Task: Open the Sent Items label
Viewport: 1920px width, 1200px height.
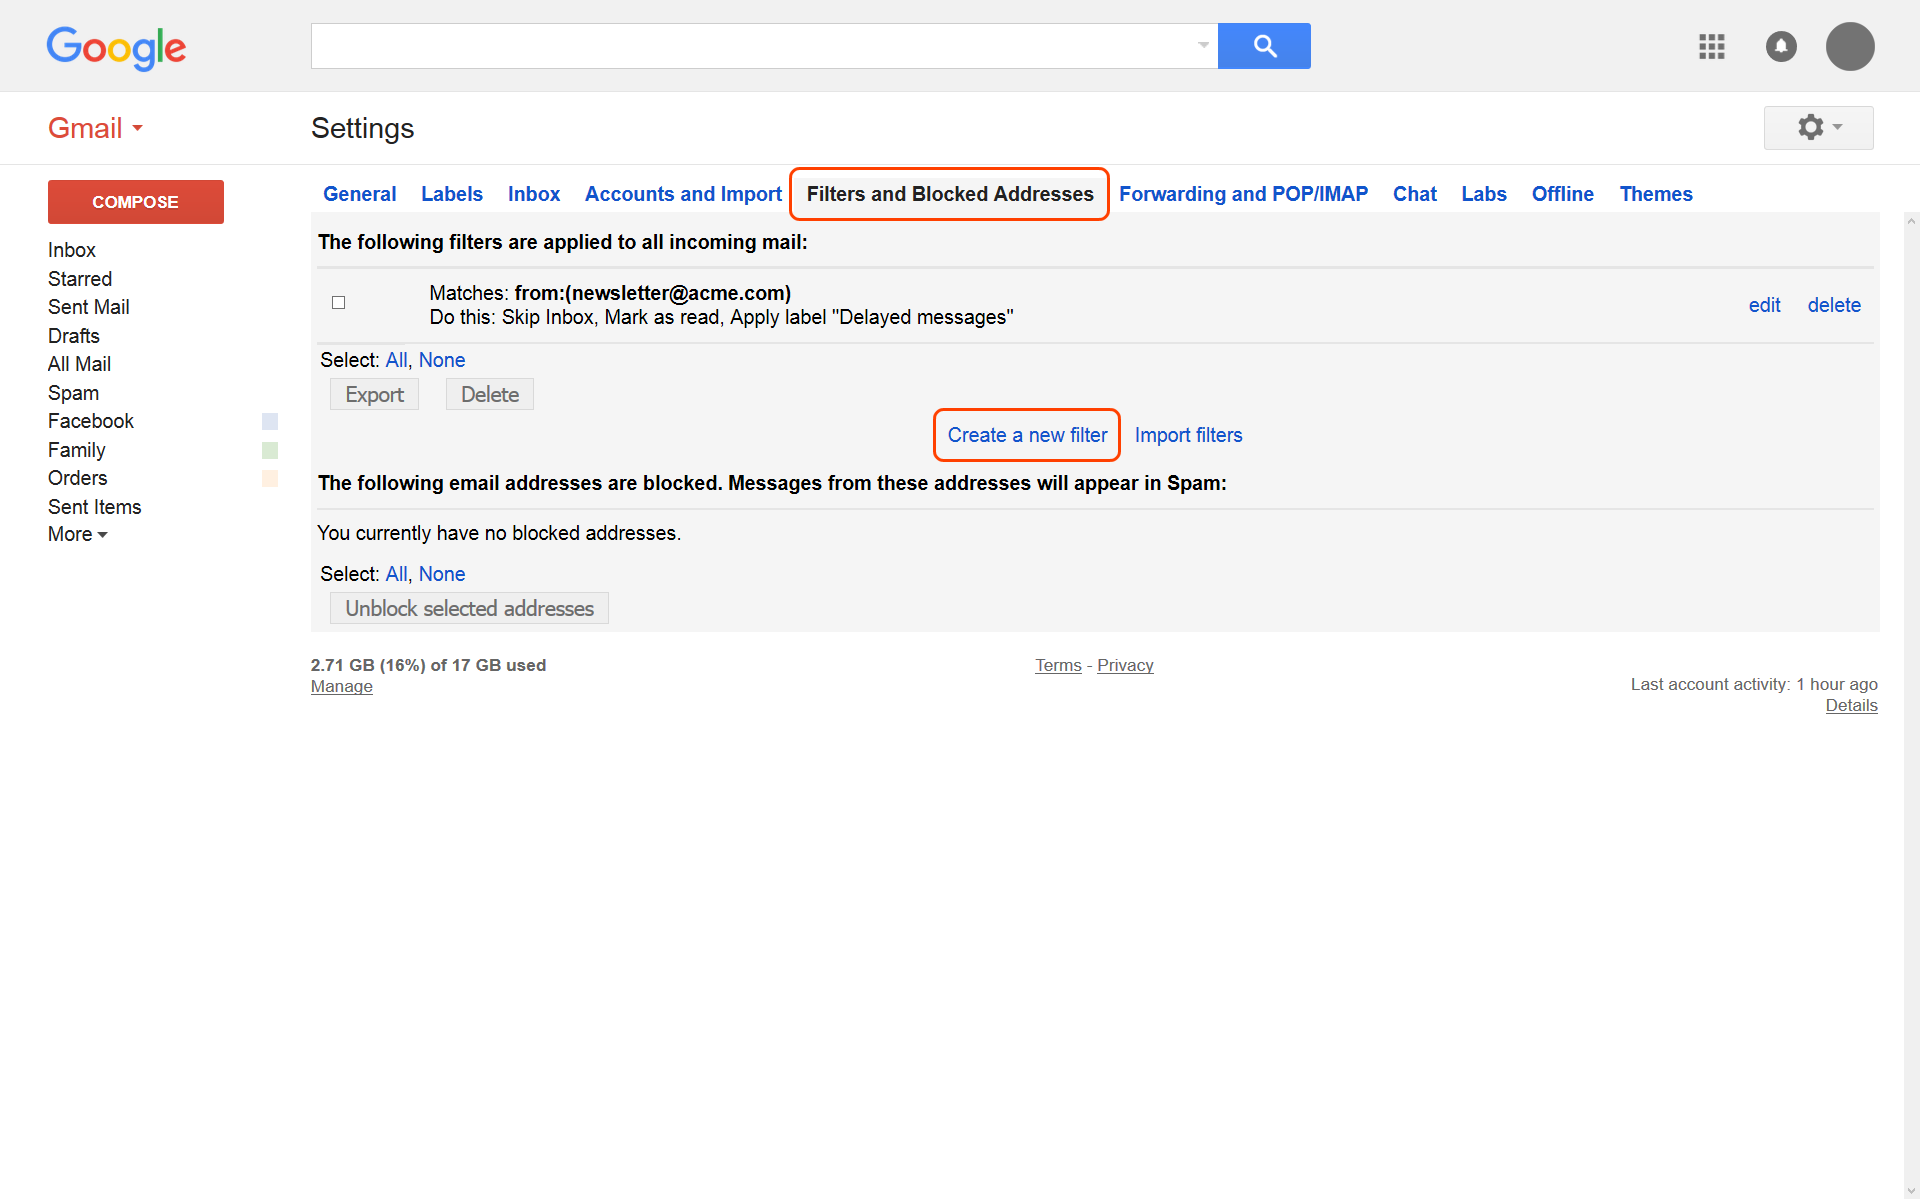Action: pos(95,507)
